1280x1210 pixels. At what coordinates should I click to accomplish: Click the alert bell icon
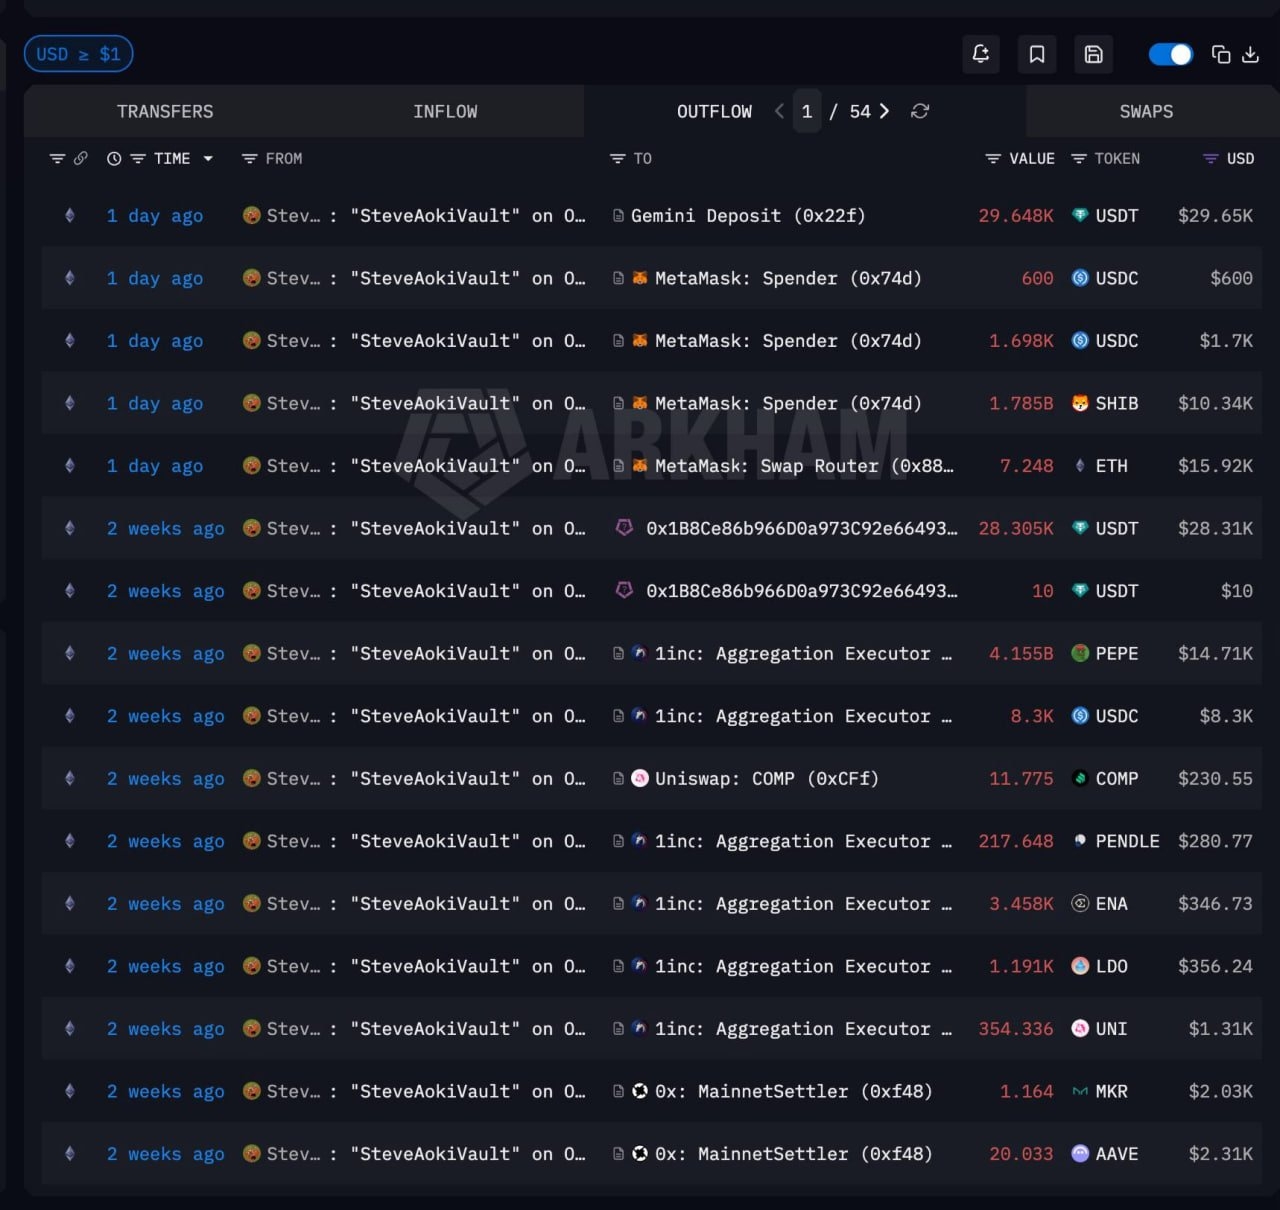(x=980, y=54)
